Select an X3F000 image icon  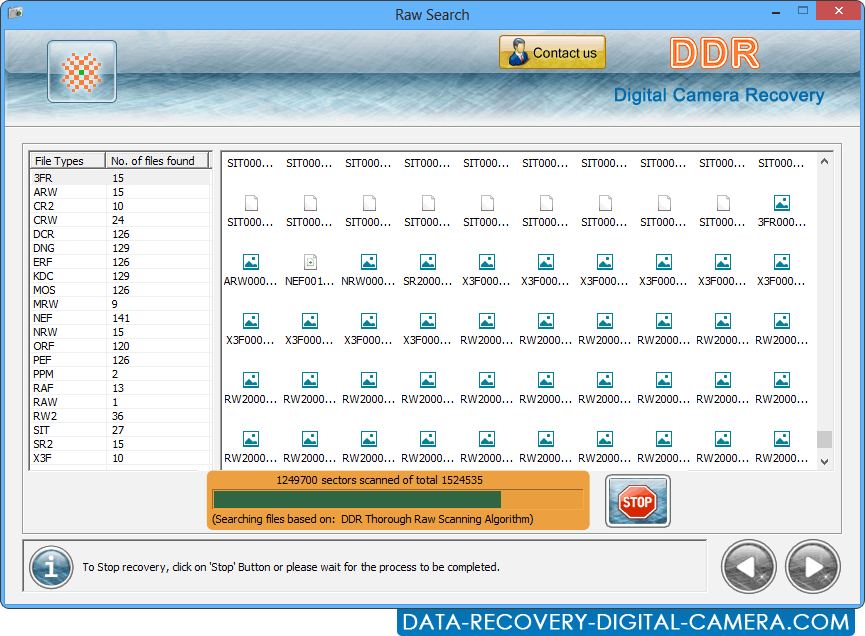(x=486, y=263)
